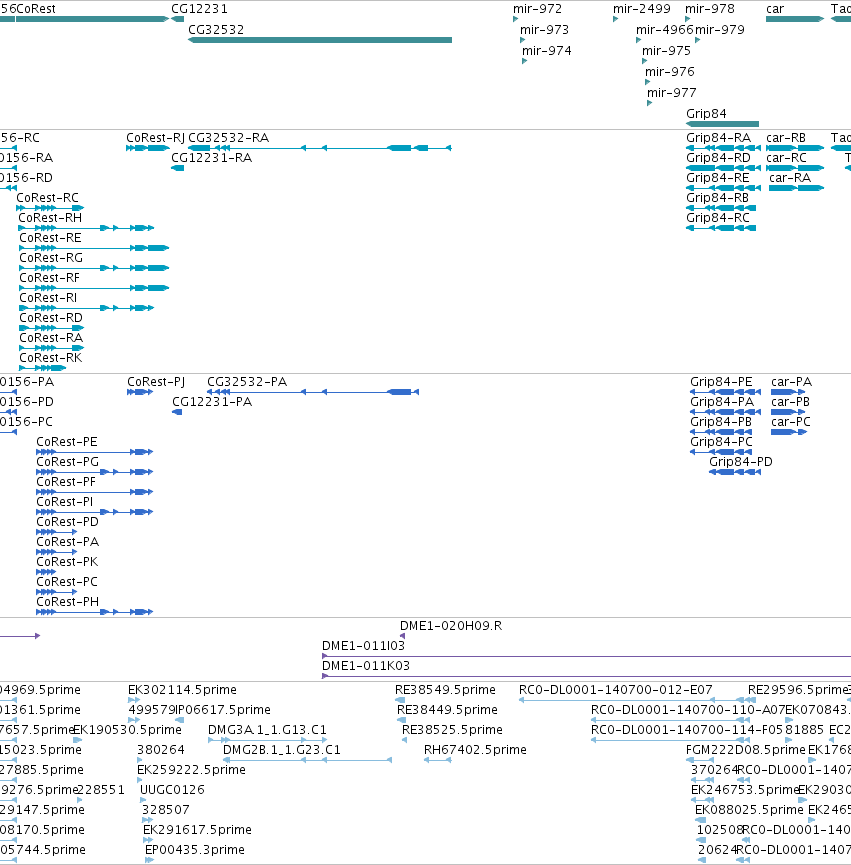Click the mir-2499 gene label
Image resolution: width=851 pixels, height=865 pixels.
[x=641, y=9]
